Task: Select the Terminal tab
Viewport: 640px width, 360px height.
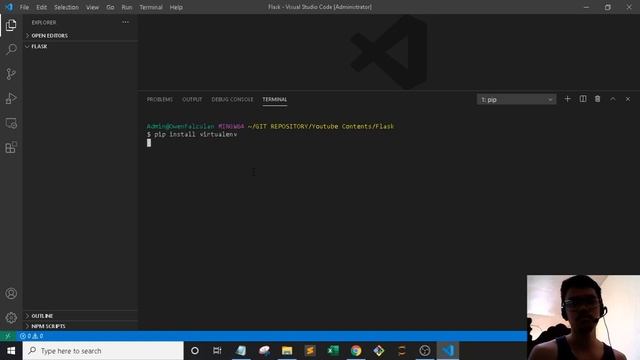Action: tap(275, 100)
